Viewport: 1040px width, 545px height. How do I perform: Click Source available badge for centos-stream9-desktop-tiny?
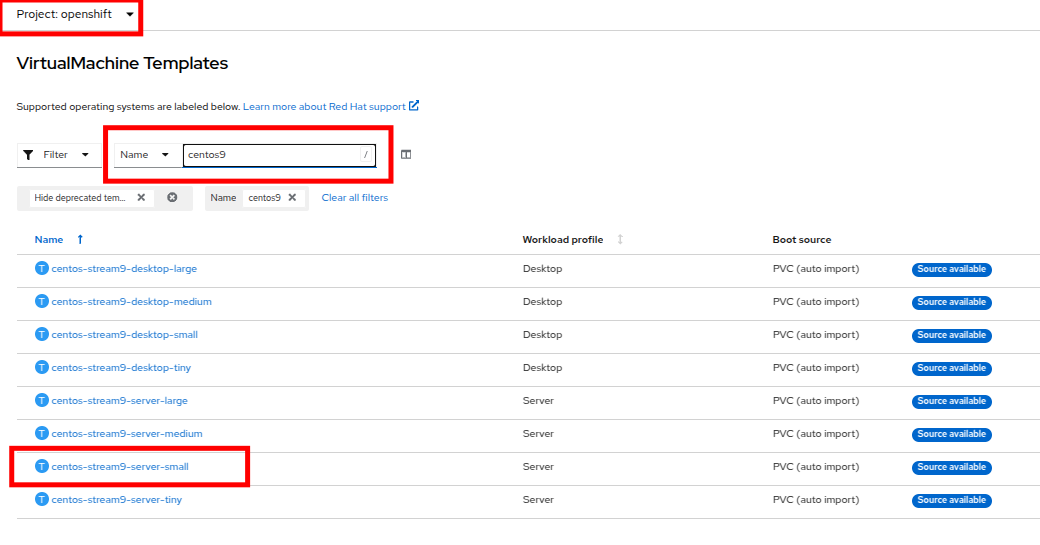click(x=951, y=368)
